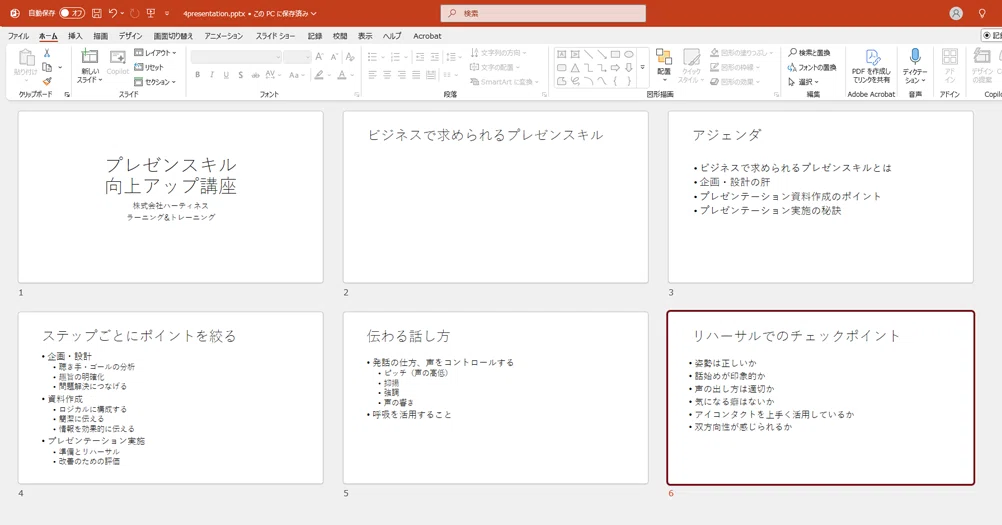Image resolution: width=1002 pixels, height=525 pixels.
Task: Click the Undo arrow icon
Action: [112, 13]
